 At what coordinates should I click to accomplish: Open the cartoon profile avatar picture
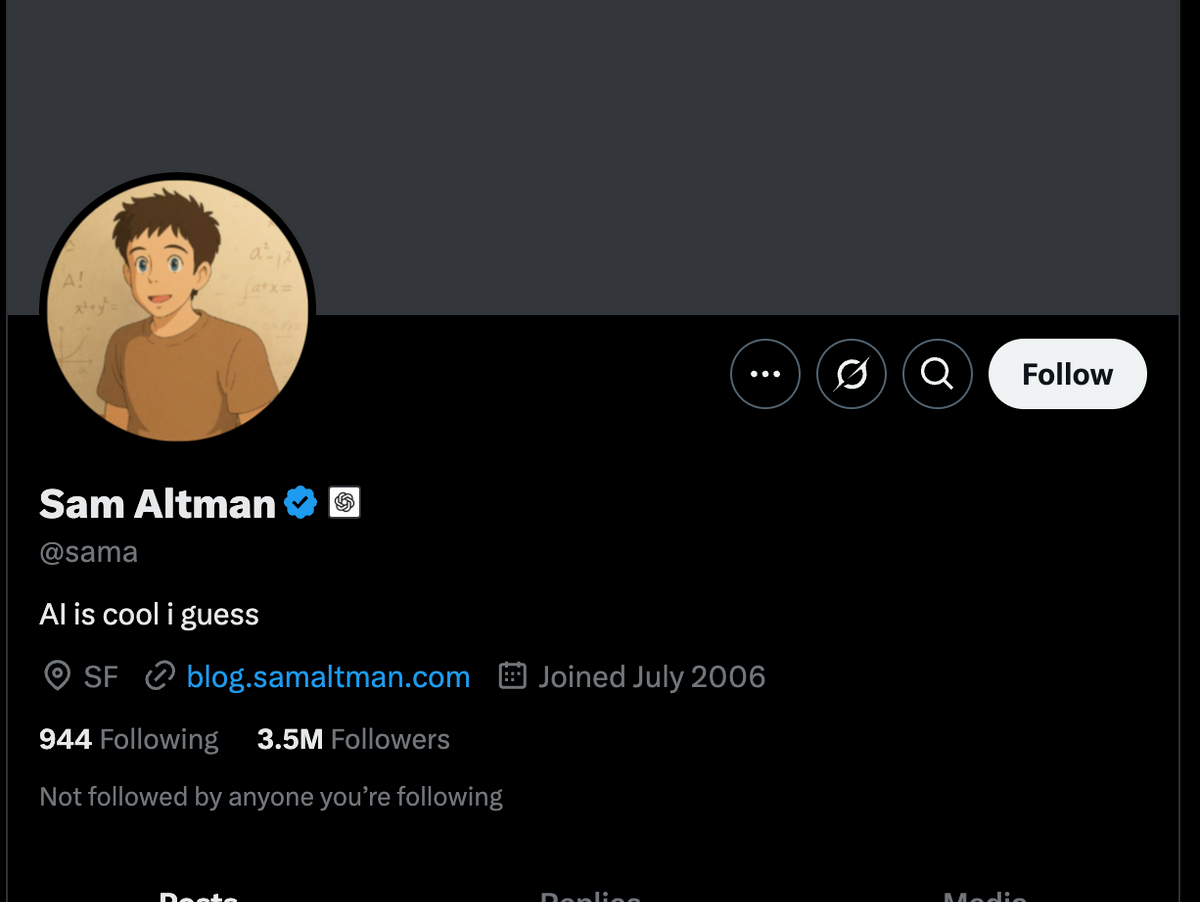click(177, 310)
